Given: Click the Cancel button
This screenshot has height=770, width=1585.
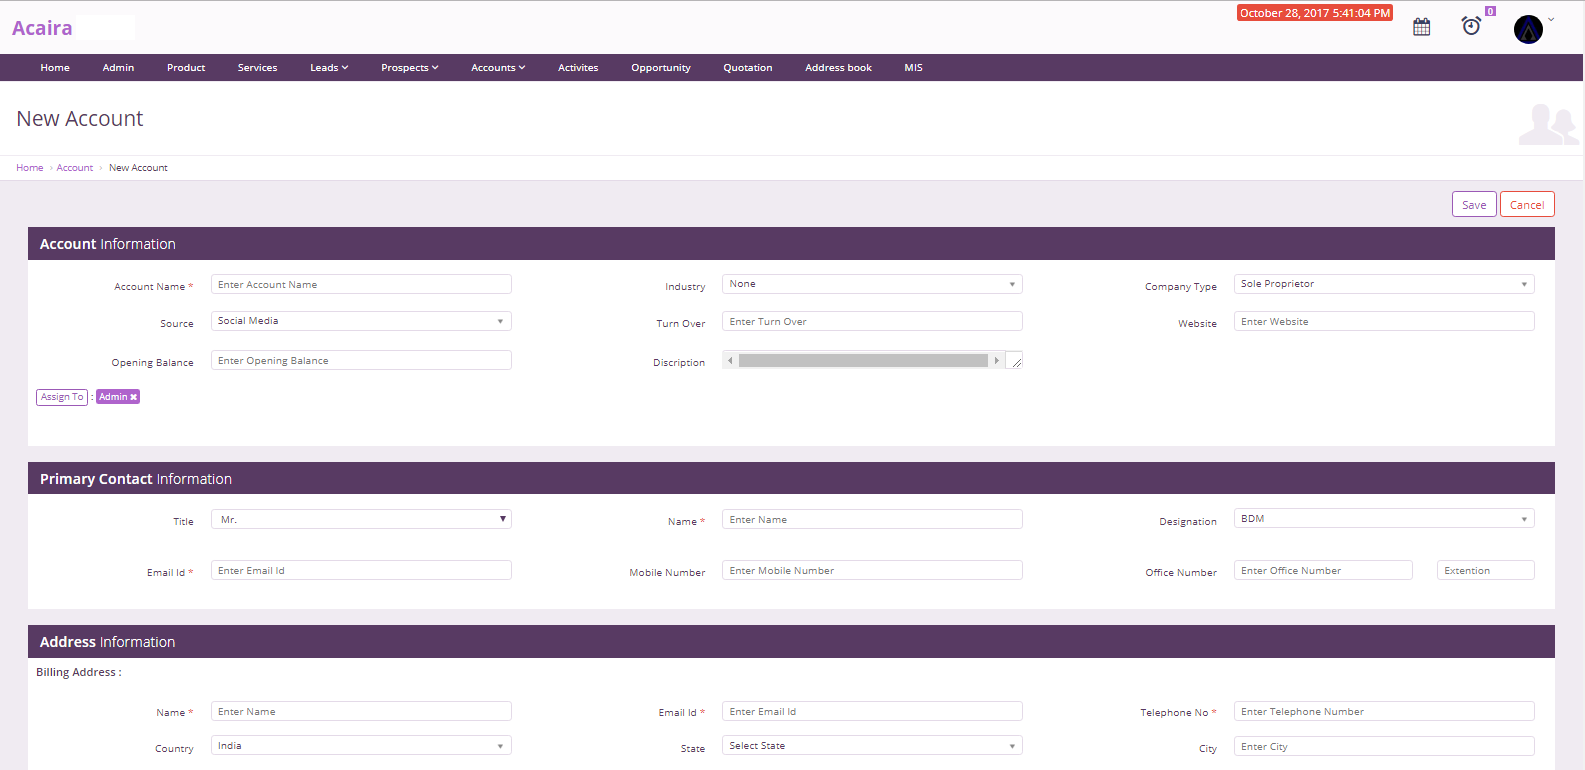Looking at the screenshot, I should point(1526,205).
